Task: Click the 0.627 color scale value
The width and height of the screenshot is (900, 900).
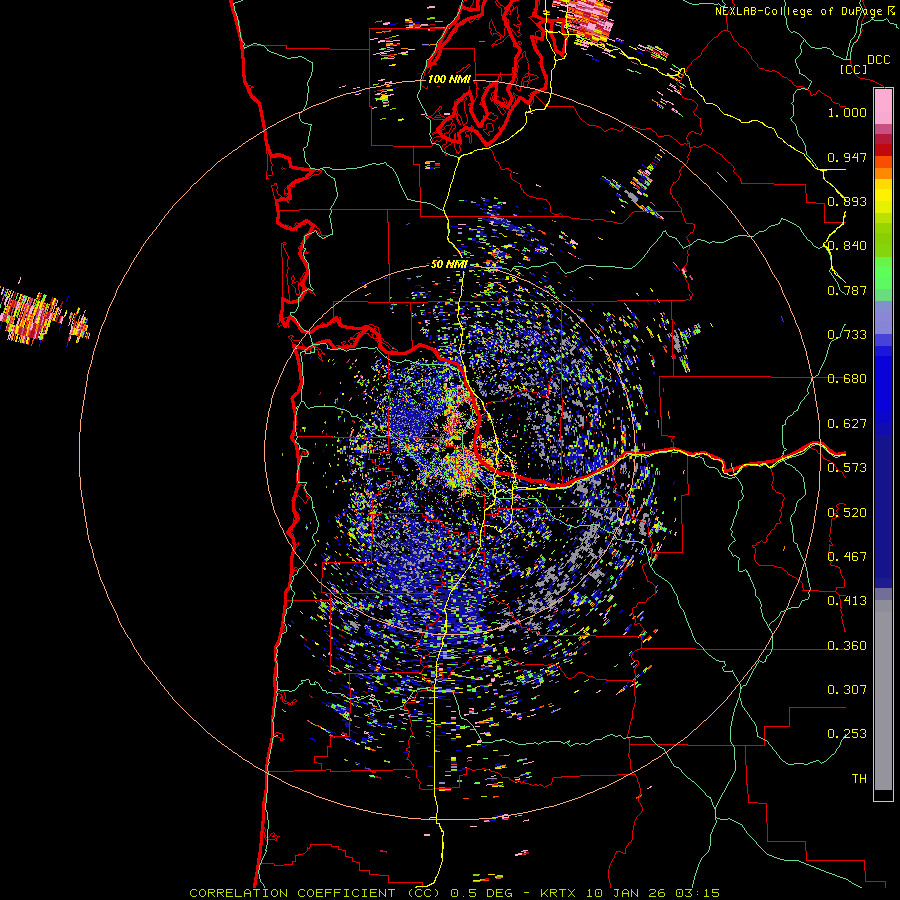Action: click(x=847, y=424)
